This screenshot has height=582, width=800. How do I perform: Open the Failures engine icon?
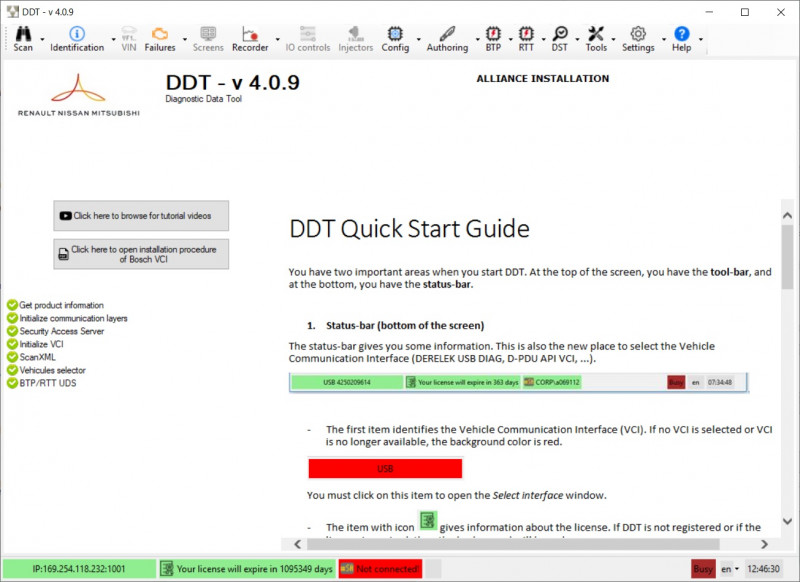tap(160, 39)
